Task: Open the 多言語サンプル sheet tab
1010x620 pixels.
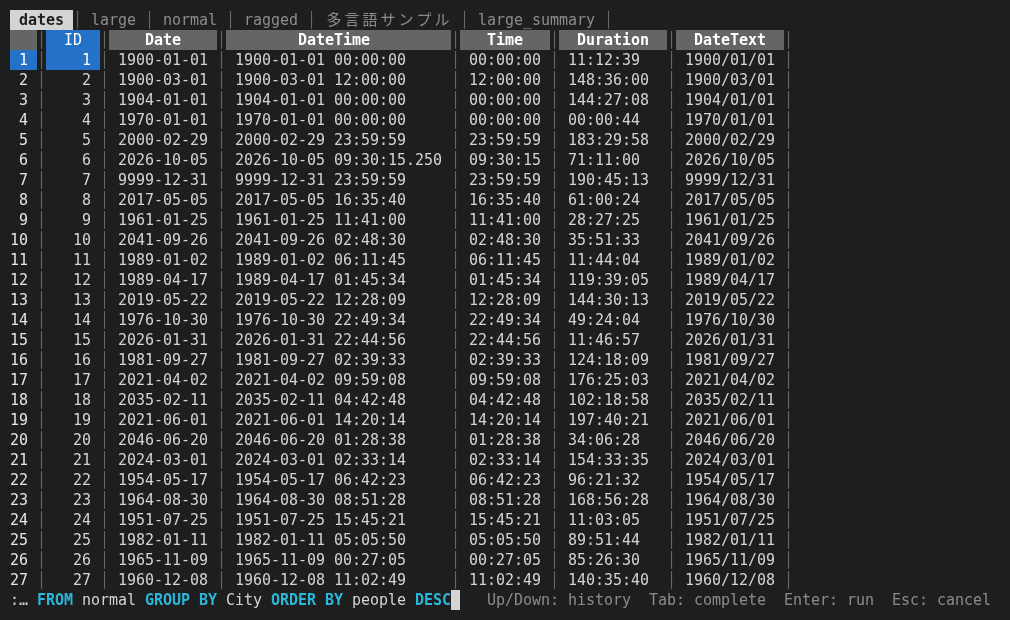Action: (388, 20)
